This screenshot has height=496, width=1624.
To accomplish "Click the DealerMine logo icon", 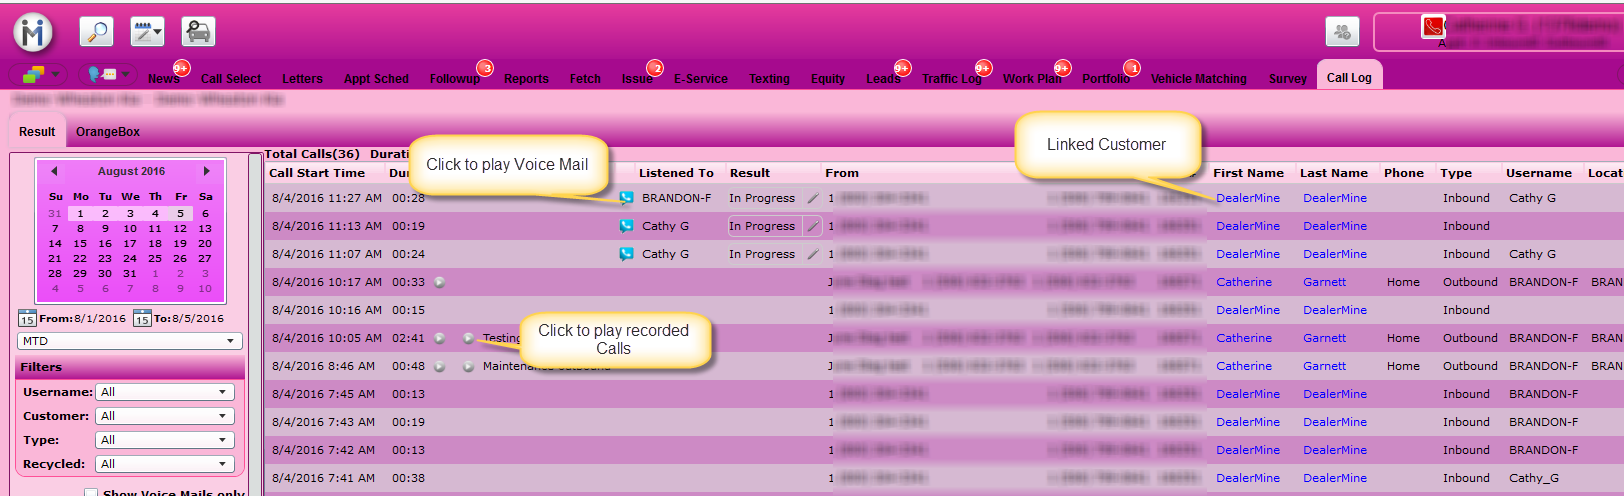I will 33,33.
